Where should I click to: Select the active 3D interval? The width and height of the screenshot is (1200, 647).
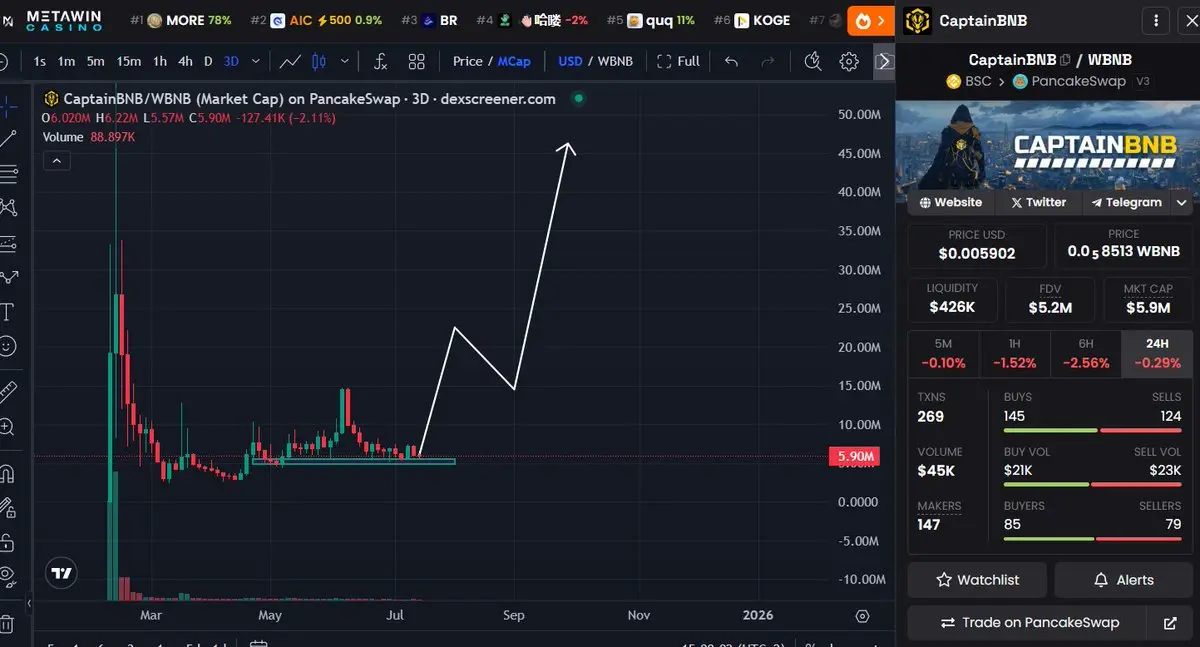pyautogui.click(x=231, y=61)
